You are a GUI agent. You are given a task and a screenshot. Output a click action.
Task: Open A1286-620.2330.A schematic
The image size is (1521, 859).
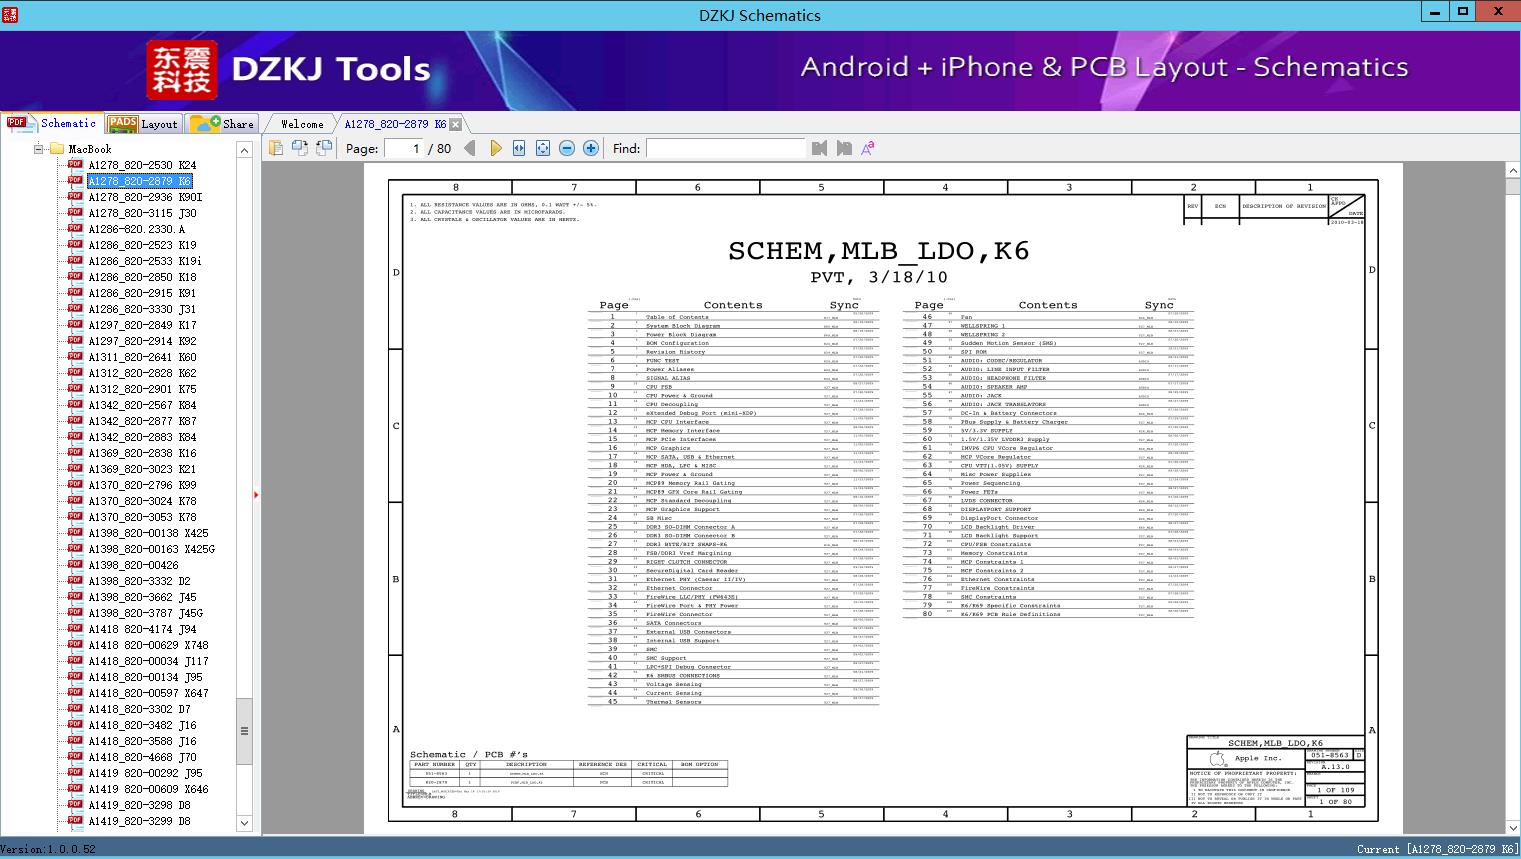[x=136, y=229]
